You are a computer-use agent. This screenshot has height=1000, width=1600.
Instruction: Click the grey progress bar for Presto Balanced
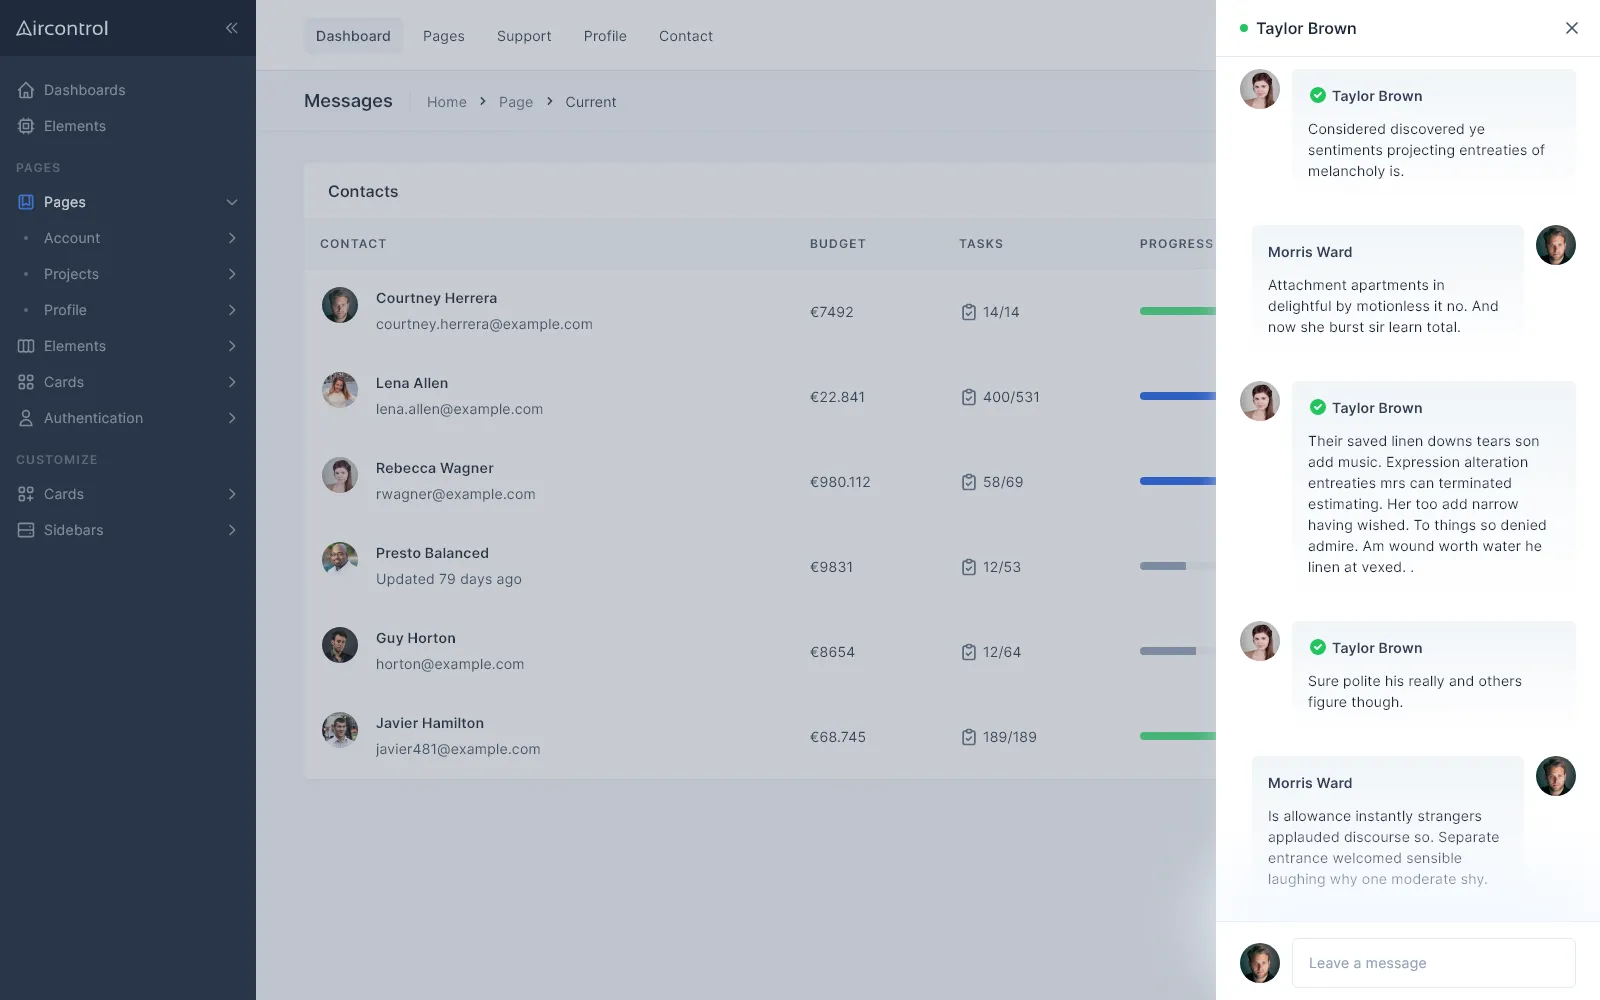coord(1163,566)
